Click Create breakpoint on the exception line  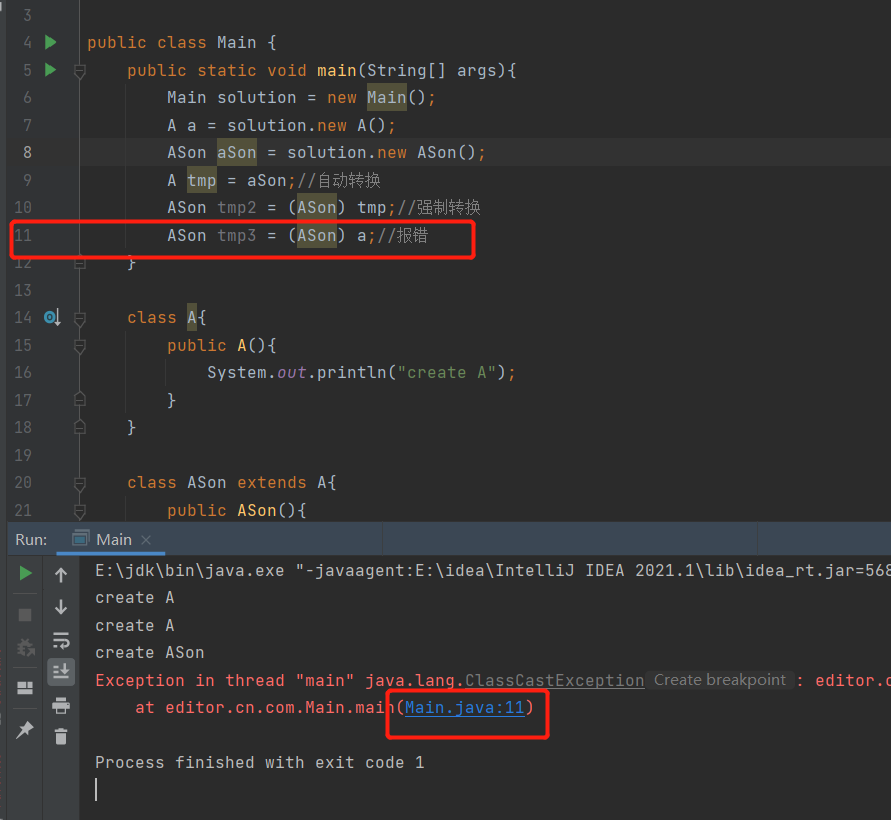[719, 680]
